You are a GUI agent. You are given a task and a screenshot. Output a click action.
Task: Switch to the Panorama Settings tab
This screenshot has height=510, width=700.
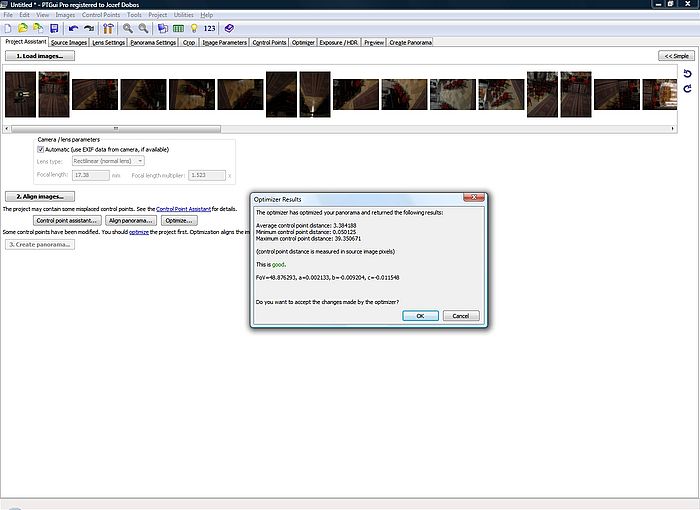[x=153, y=43]
